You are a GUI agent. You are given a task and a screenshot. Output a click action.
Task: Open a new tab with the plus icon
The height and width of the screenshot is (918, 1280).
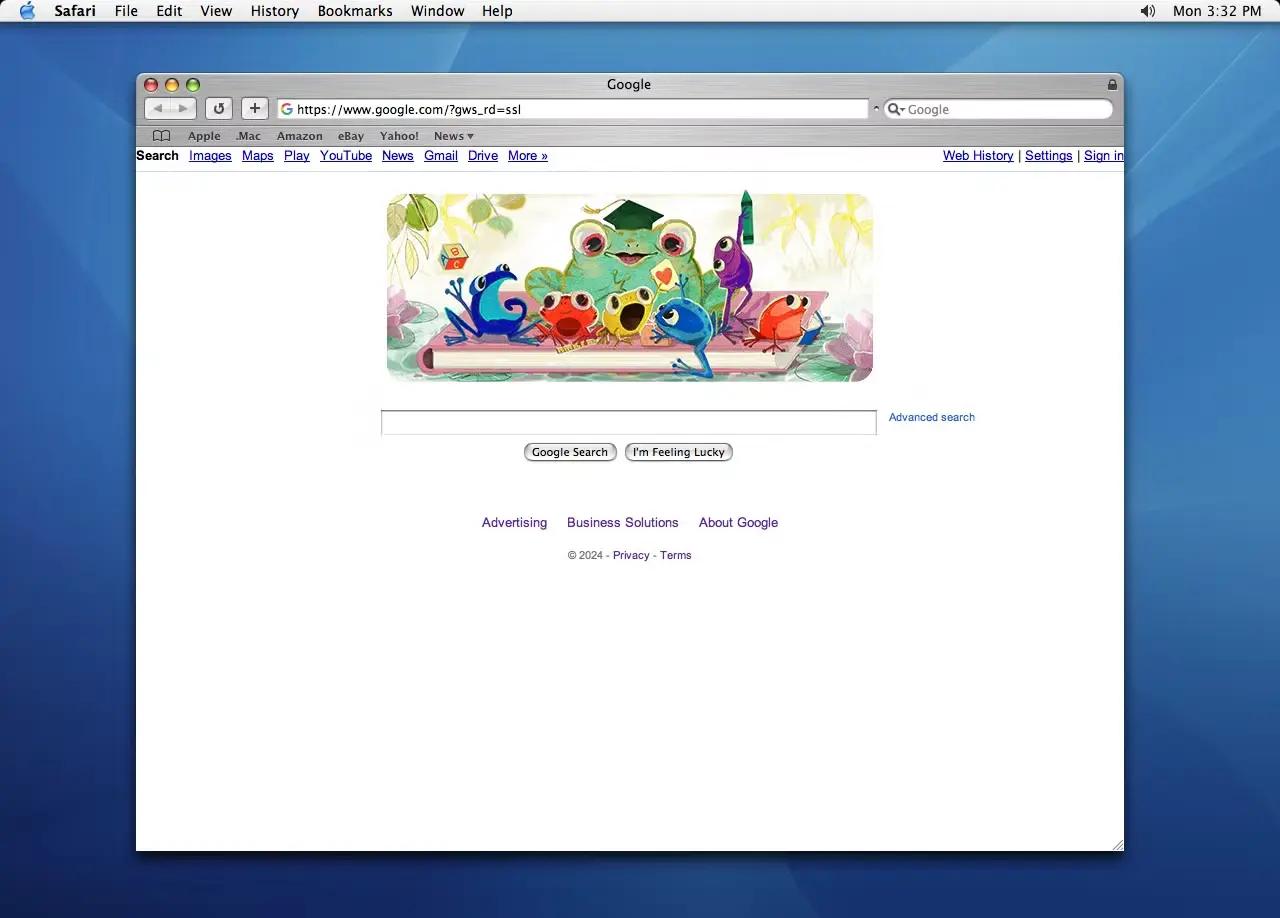(254, 108)
